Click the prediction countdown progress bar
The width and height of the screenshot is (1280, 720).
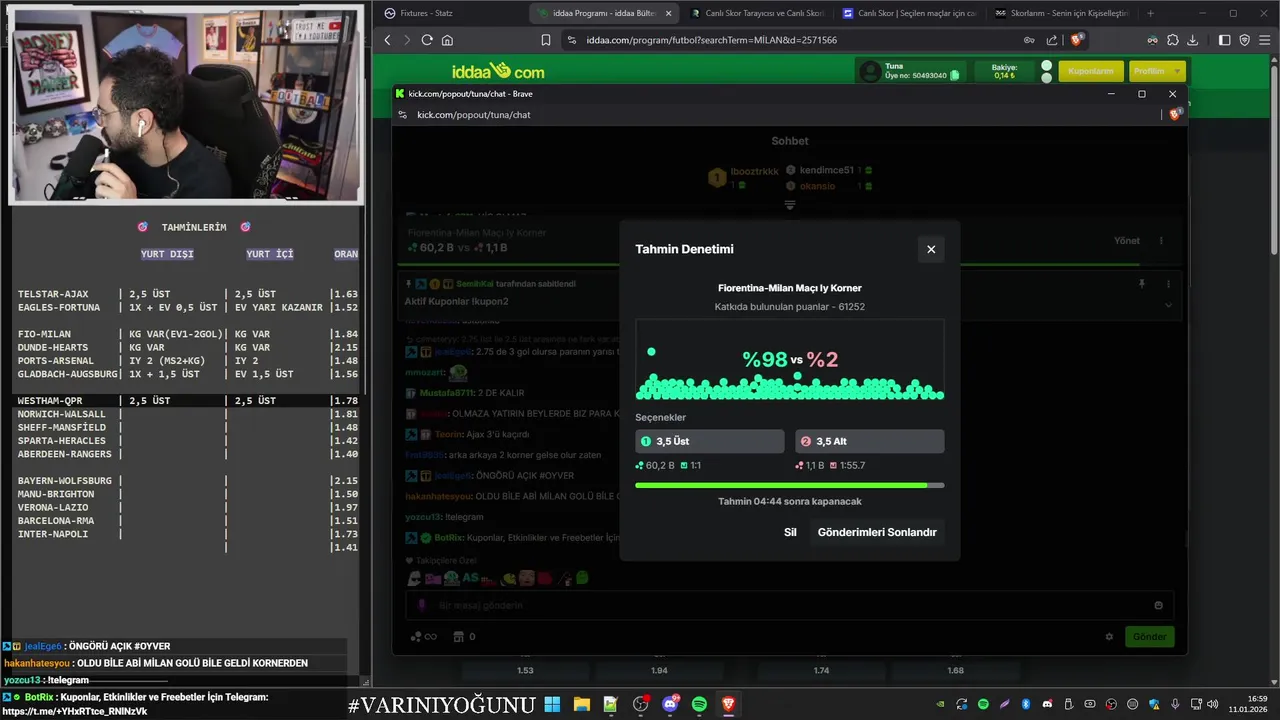[x=790, y=485]
